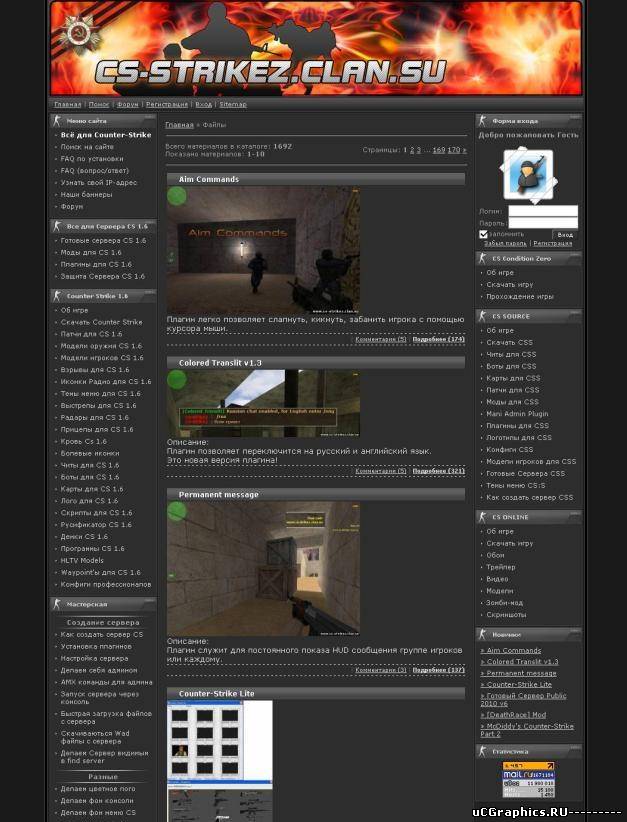Open Вход in the top navigation bar
Viewport: 627px width, 822px height.
pyautogui.click(x=203, y=104)
